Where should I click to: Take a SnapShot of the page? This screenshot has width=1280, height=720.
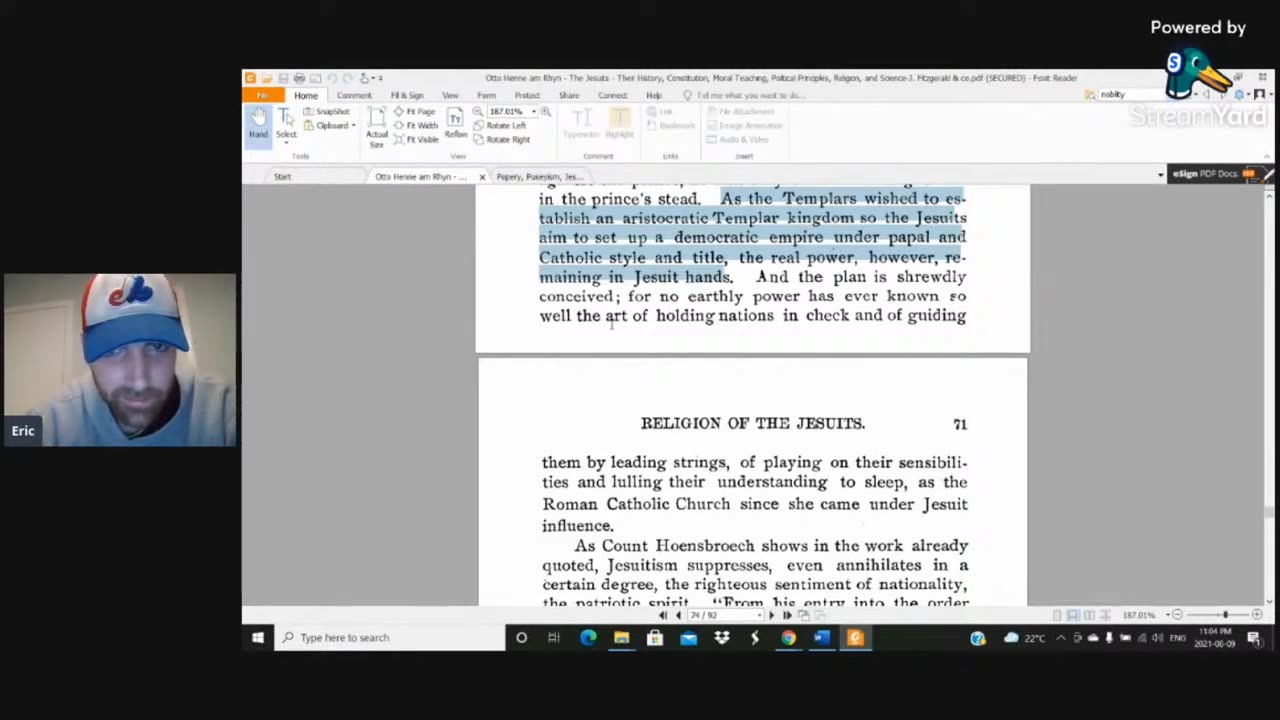click(327, 112)
